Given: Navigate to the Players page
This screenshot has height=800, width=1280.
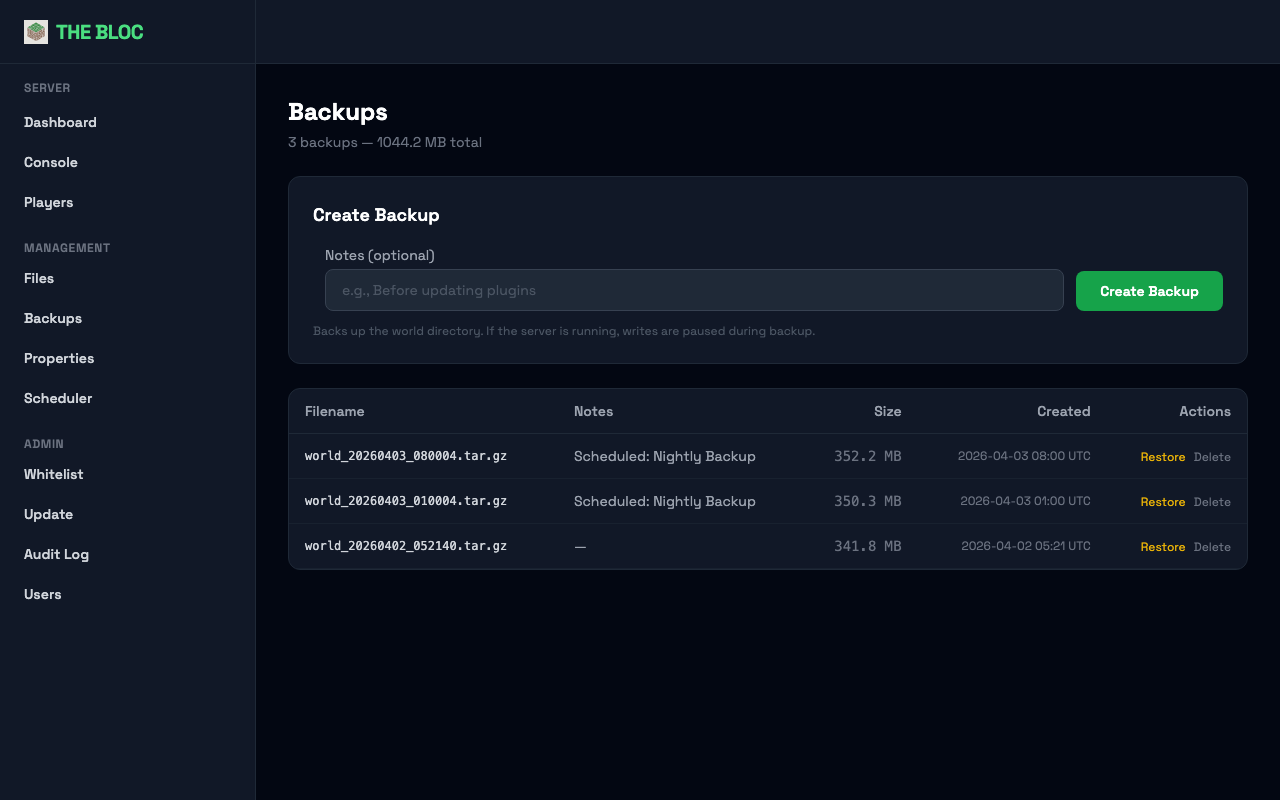Looking at the screenshot, I should (48, 202).
